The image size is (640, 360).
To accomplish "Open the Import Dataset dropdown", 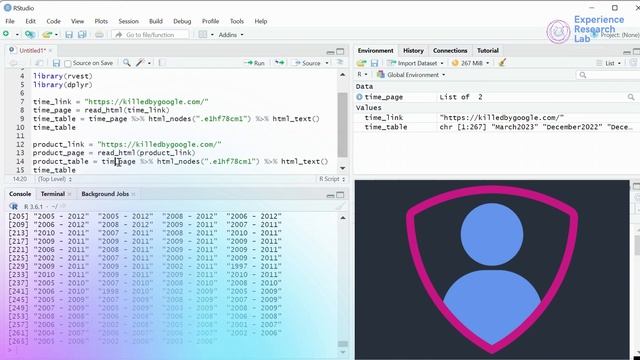I will 415,63.
